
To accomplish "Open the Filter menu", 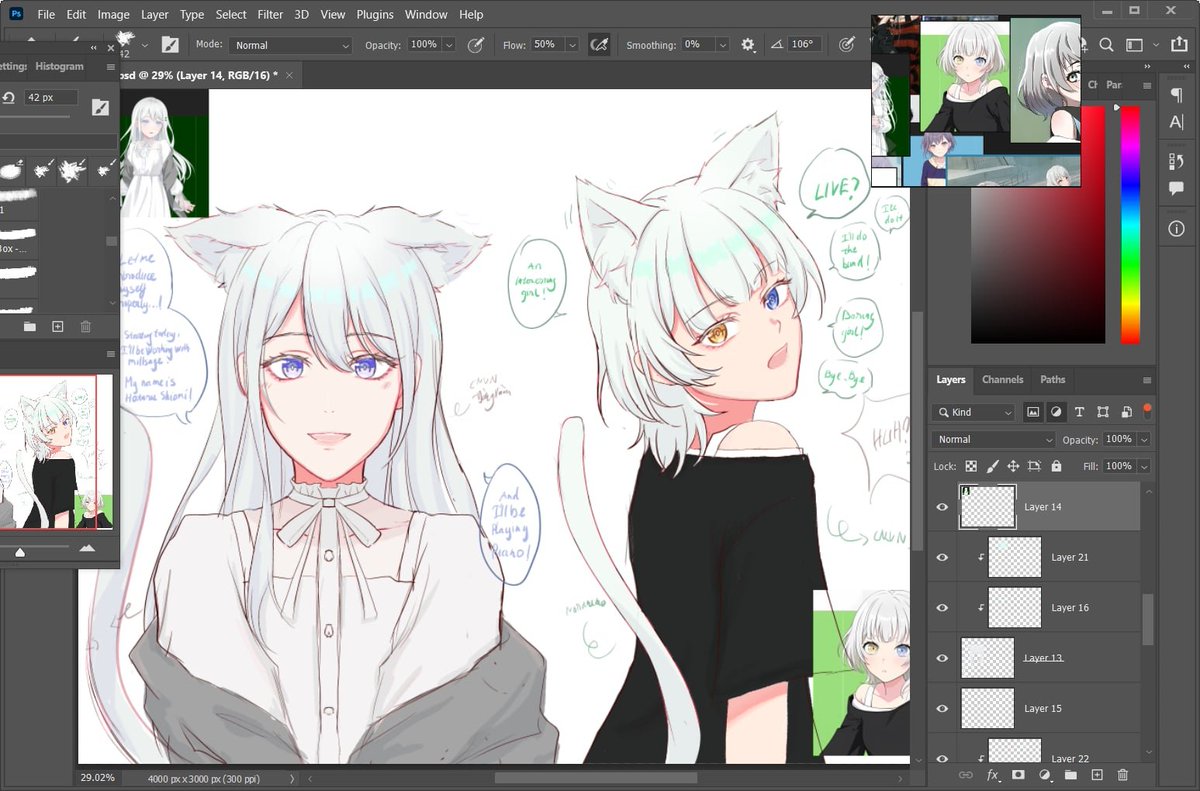I will point(270,15).
